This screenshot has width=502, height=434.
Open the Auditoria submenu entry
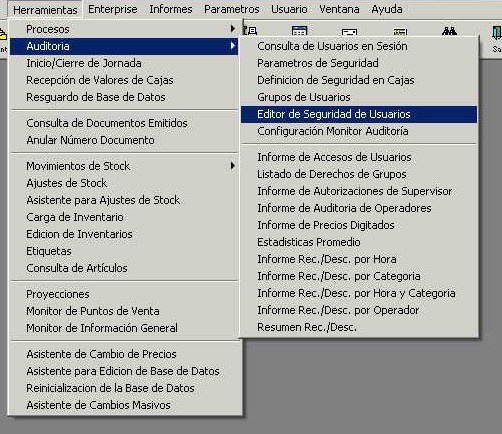coord(124,46)
